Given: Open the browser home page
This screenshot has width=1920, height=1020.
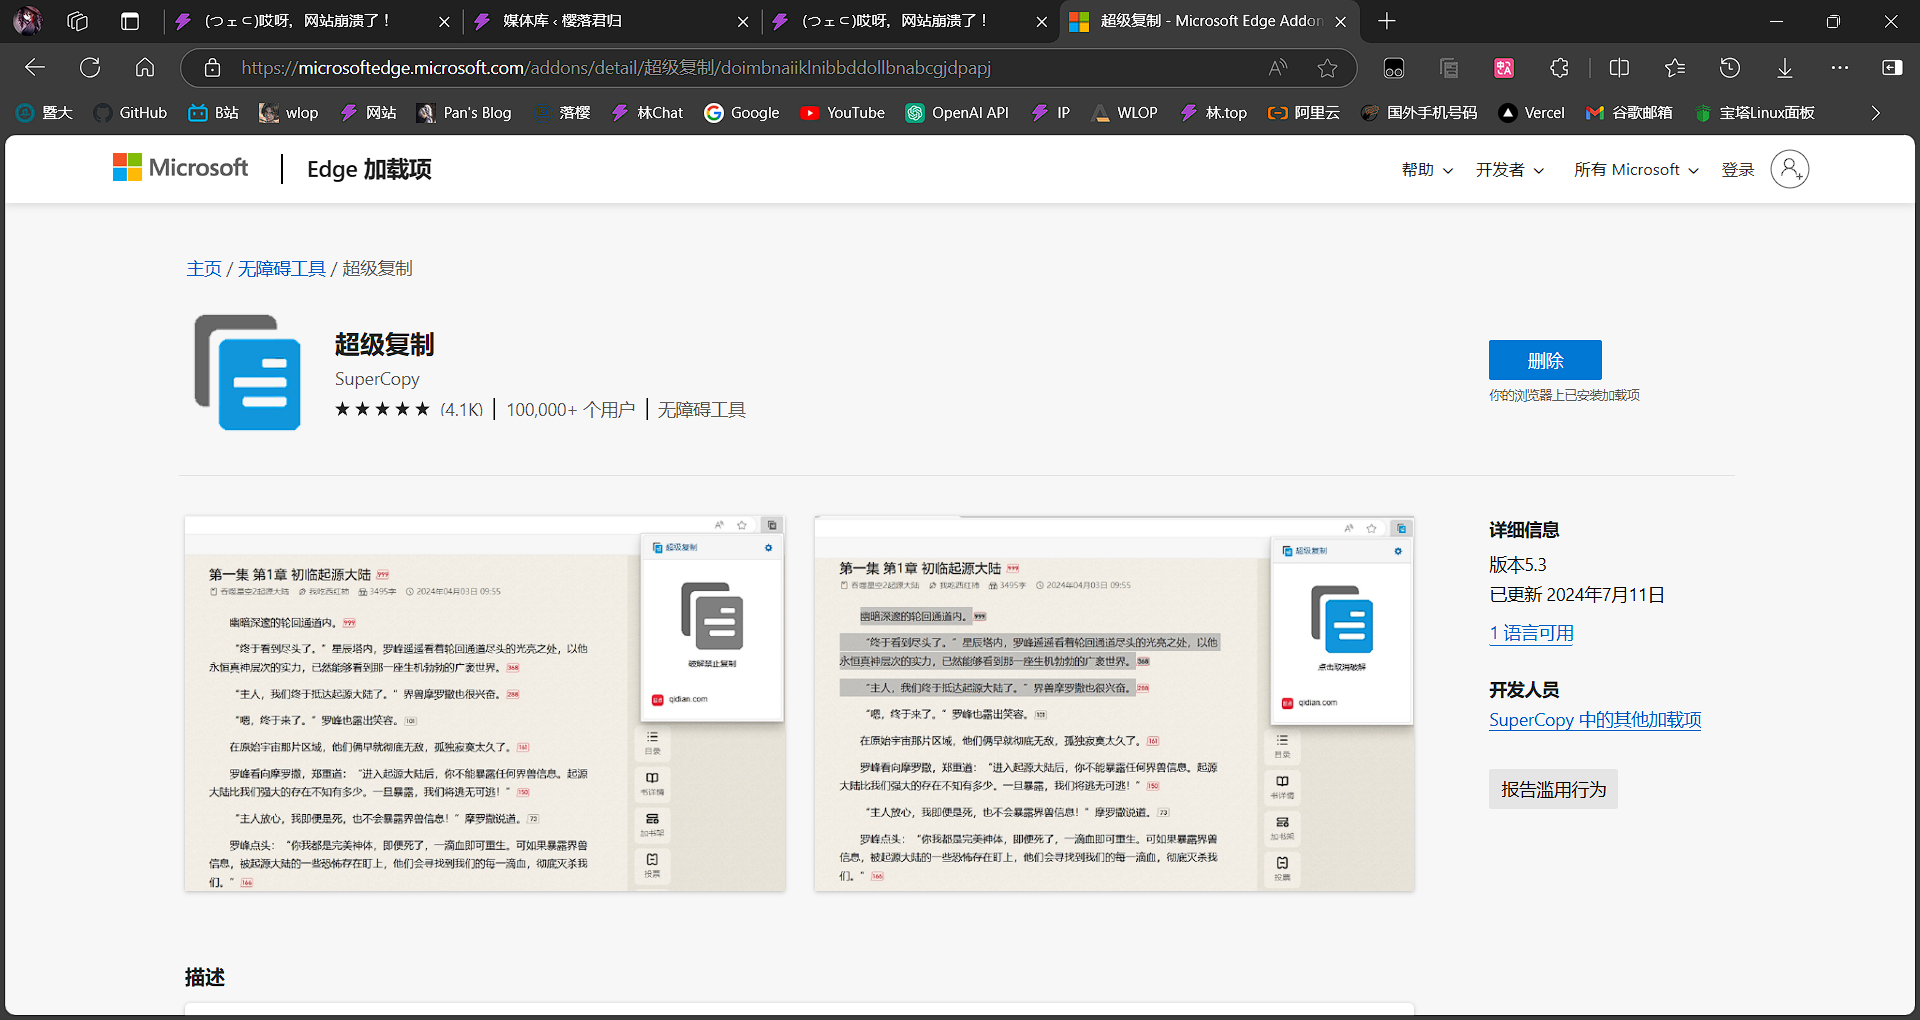Looking at the screenshot, I should [x=145, y=68].
